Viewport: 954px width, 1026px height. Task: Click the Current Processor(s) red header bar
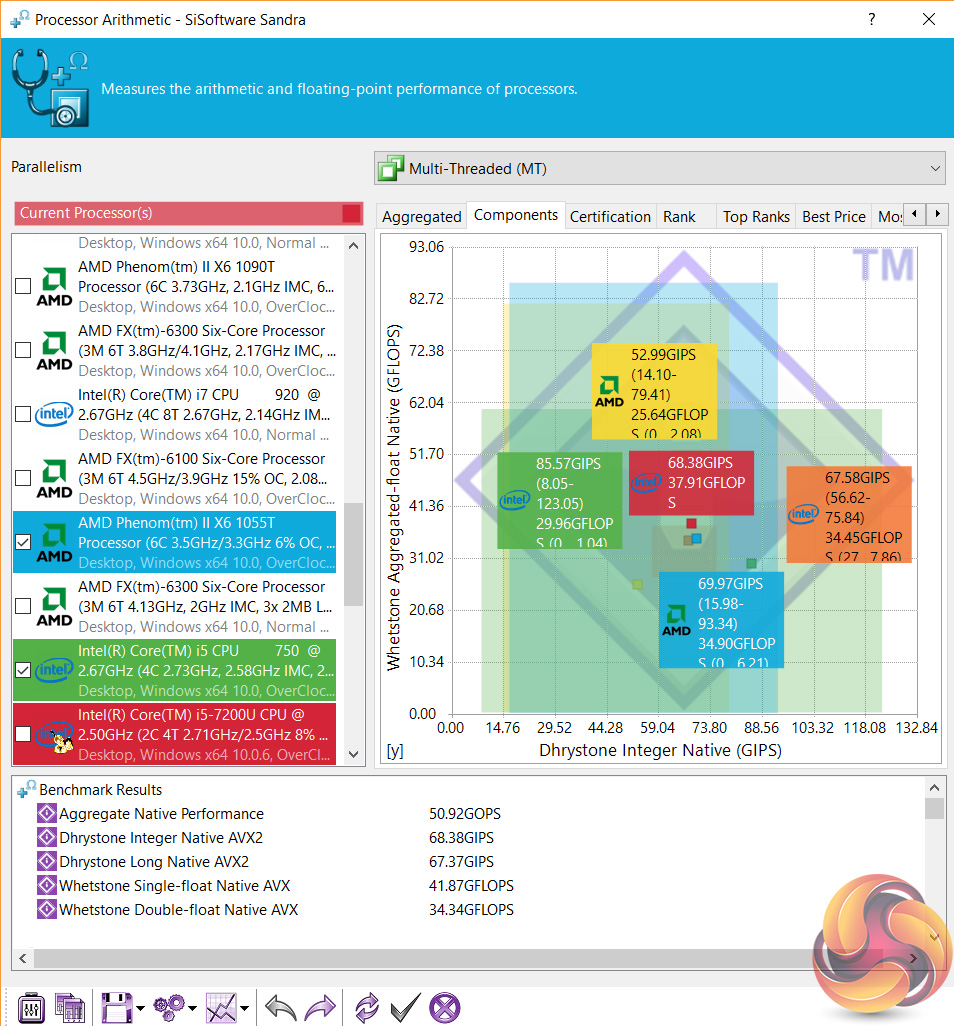(188, 213)
